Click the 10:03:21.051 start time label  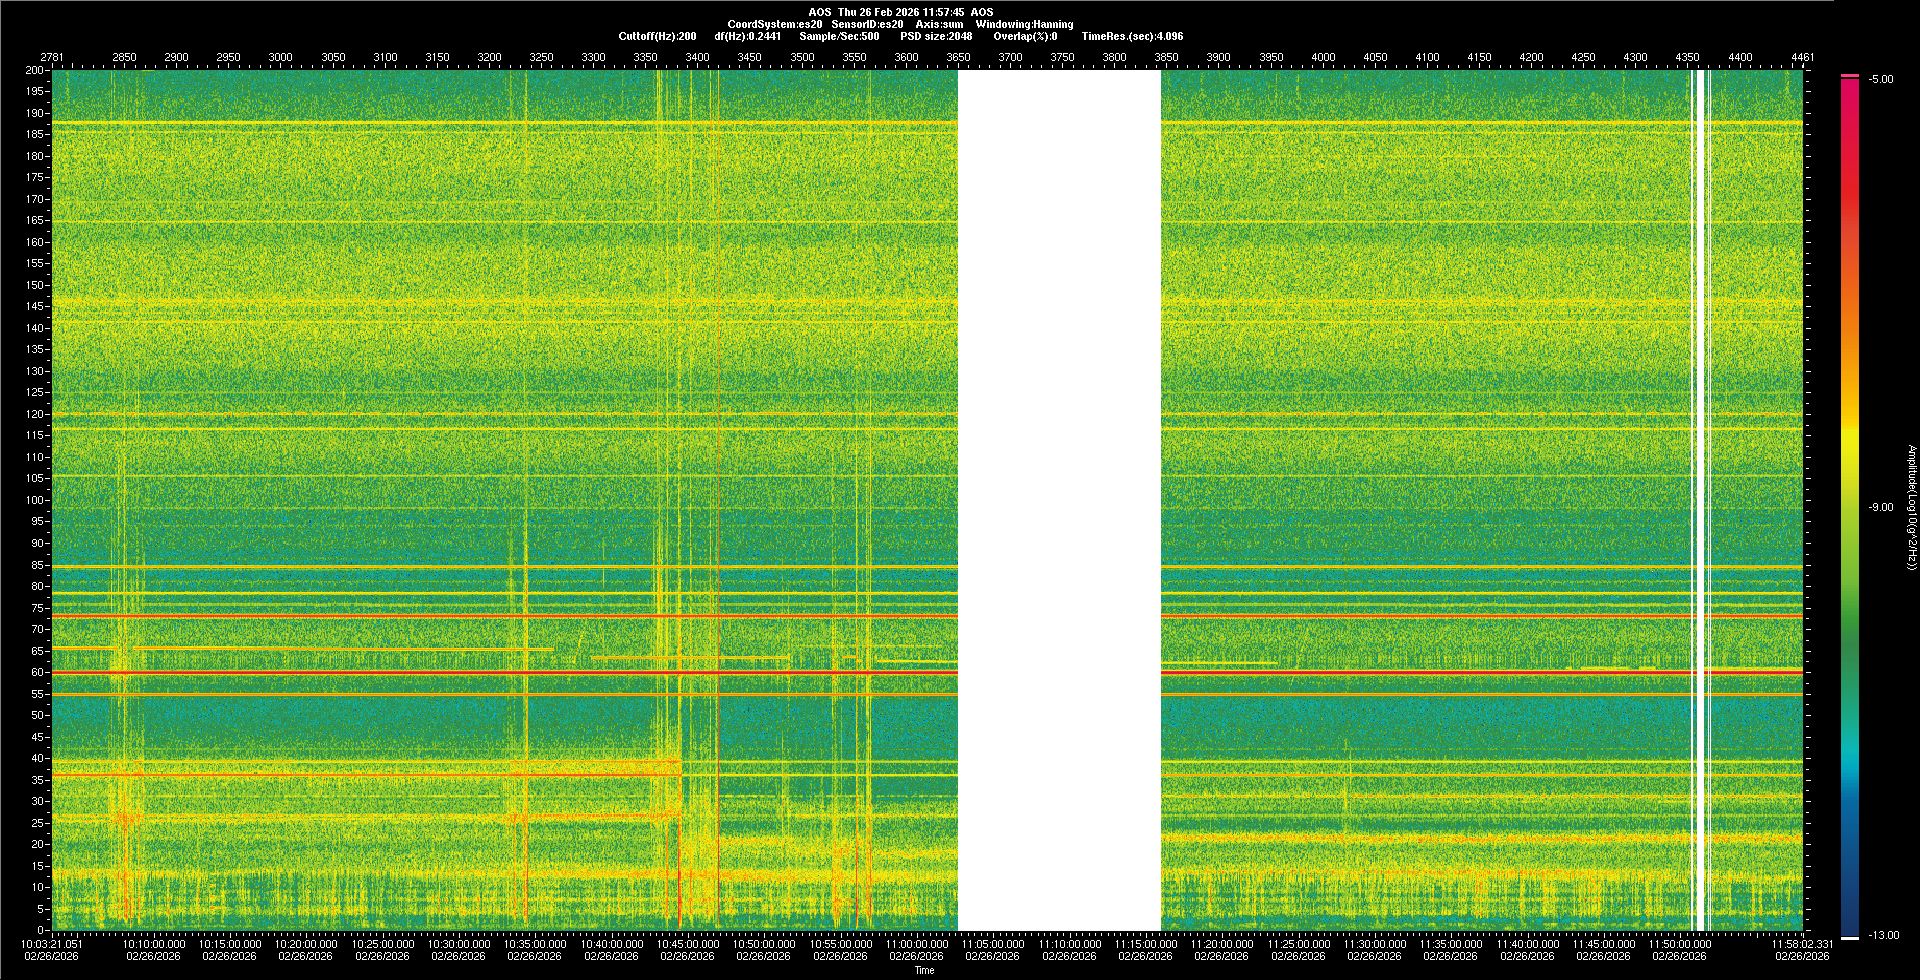pos(52,943)
